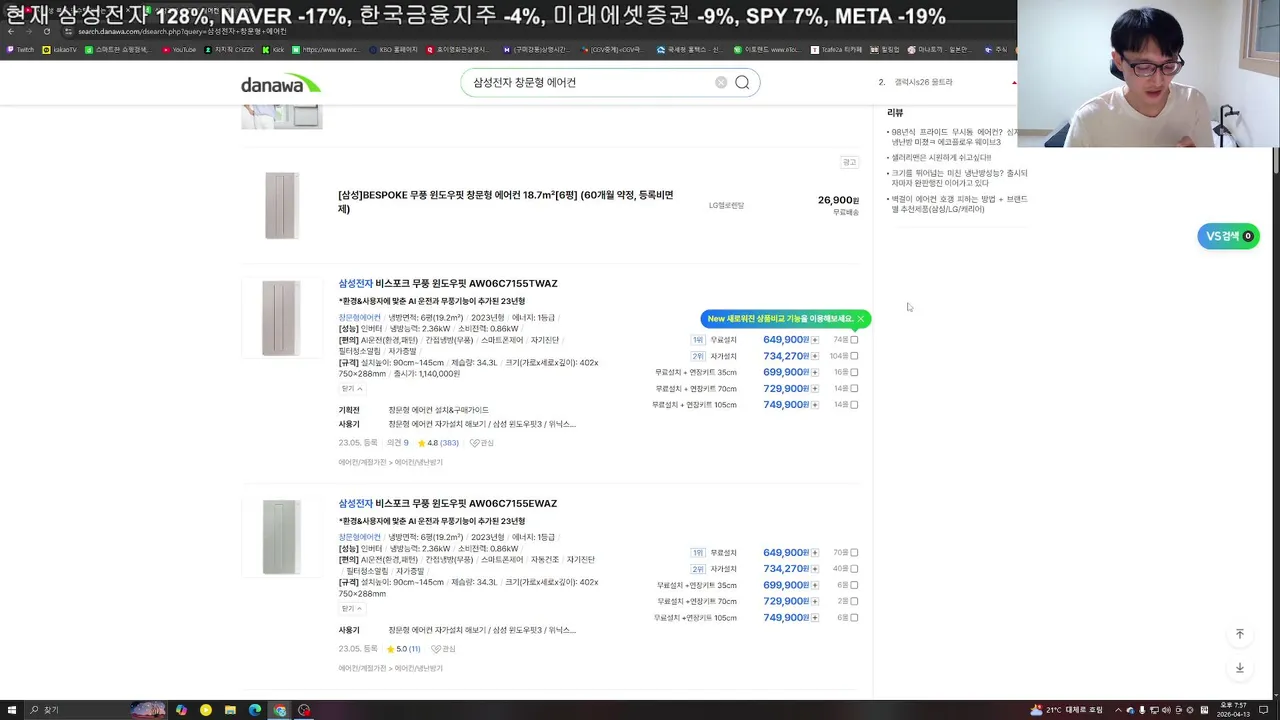Plus icon beside 749,900원 for AW06C7155EWAZ
This screenshot has width=1280, height=720.
click(815, 618)
